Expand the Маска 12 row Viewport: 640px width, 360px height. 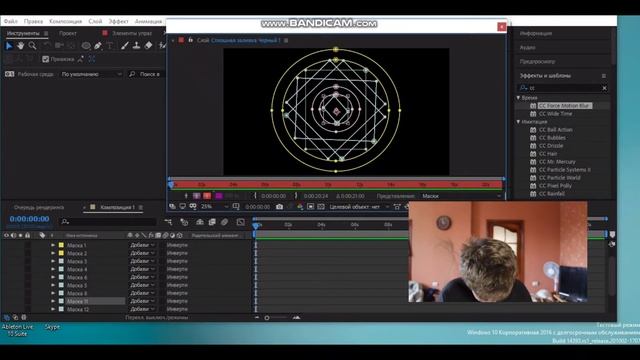click(x=53, y=309)
